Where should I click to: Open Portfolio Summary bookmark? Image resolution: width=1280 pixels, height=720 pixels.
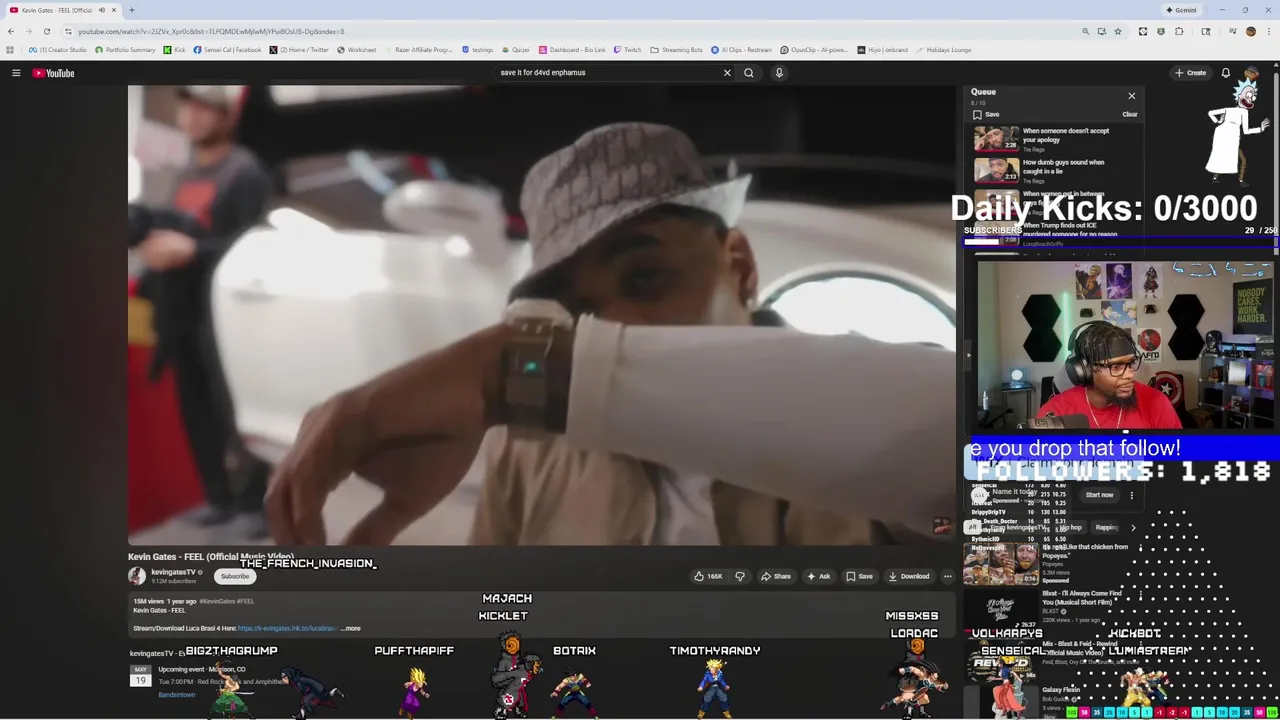click(125, 50)
